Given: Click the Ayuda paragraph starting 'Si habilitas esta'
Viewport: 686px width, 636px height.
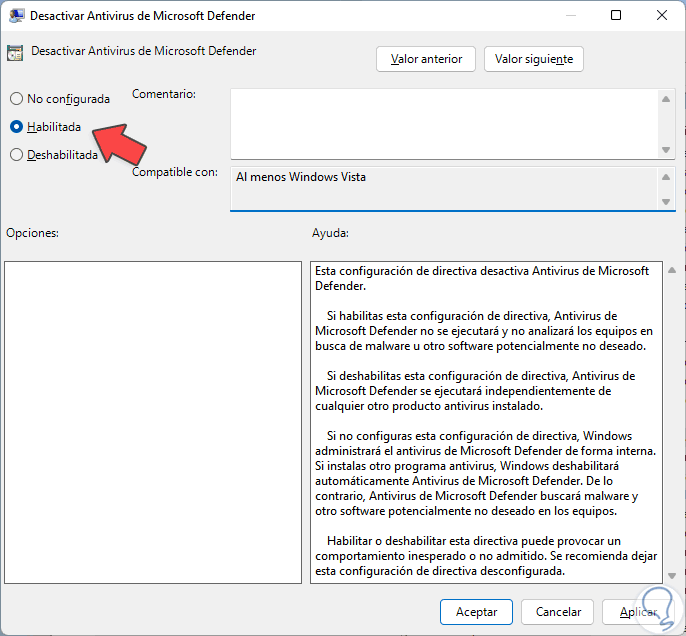Looking at the screenshot, I should [484, 331].
